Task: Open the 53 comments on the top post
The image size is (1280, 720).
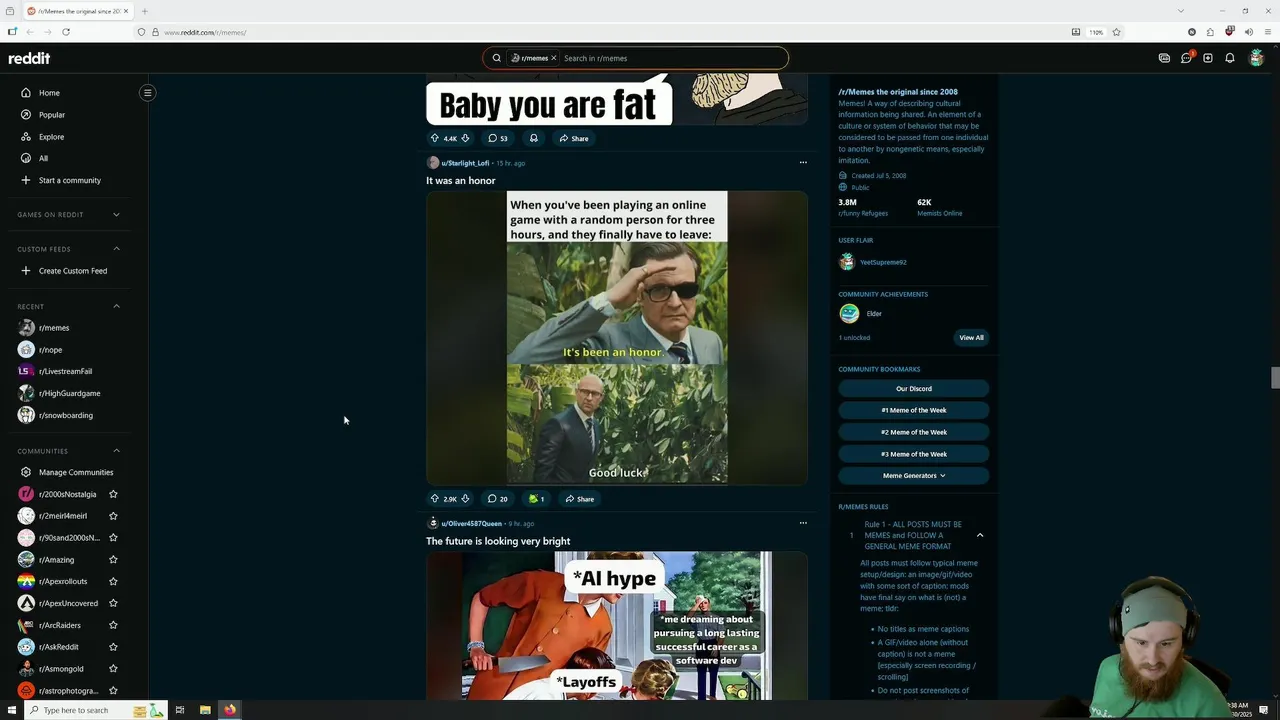Action: coord(498,138)
